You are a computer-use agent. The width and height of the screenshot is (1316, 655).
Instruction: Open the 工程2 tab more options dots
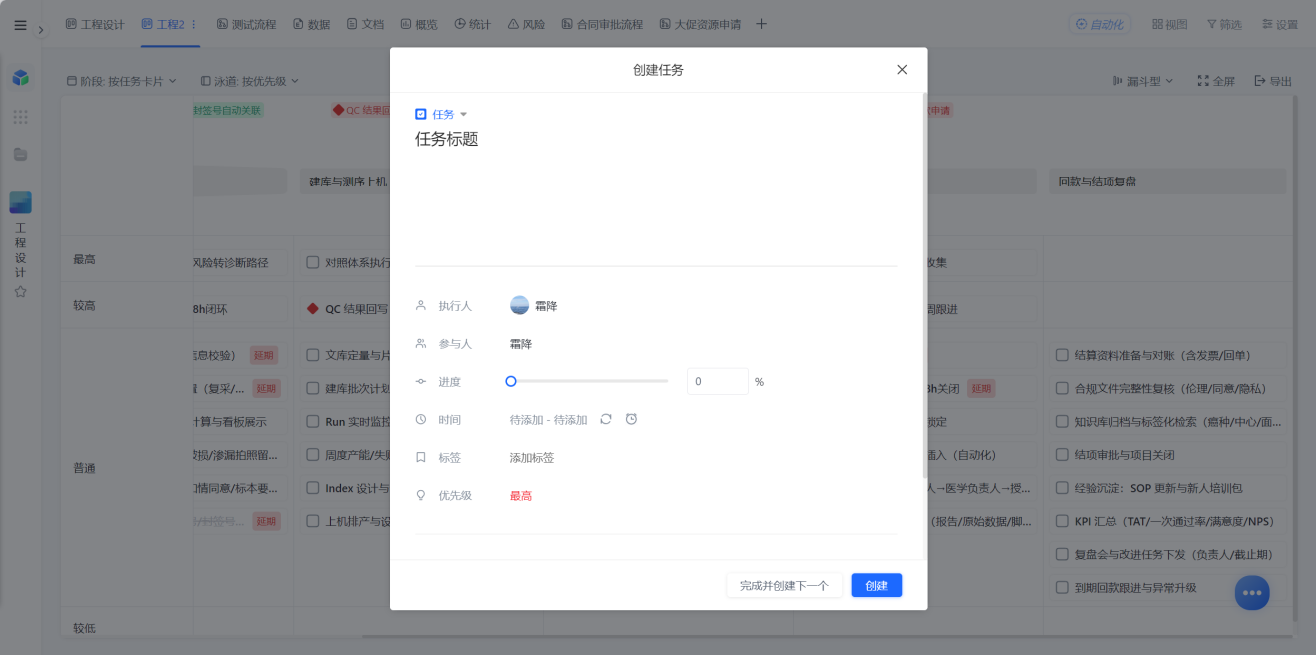193,24
